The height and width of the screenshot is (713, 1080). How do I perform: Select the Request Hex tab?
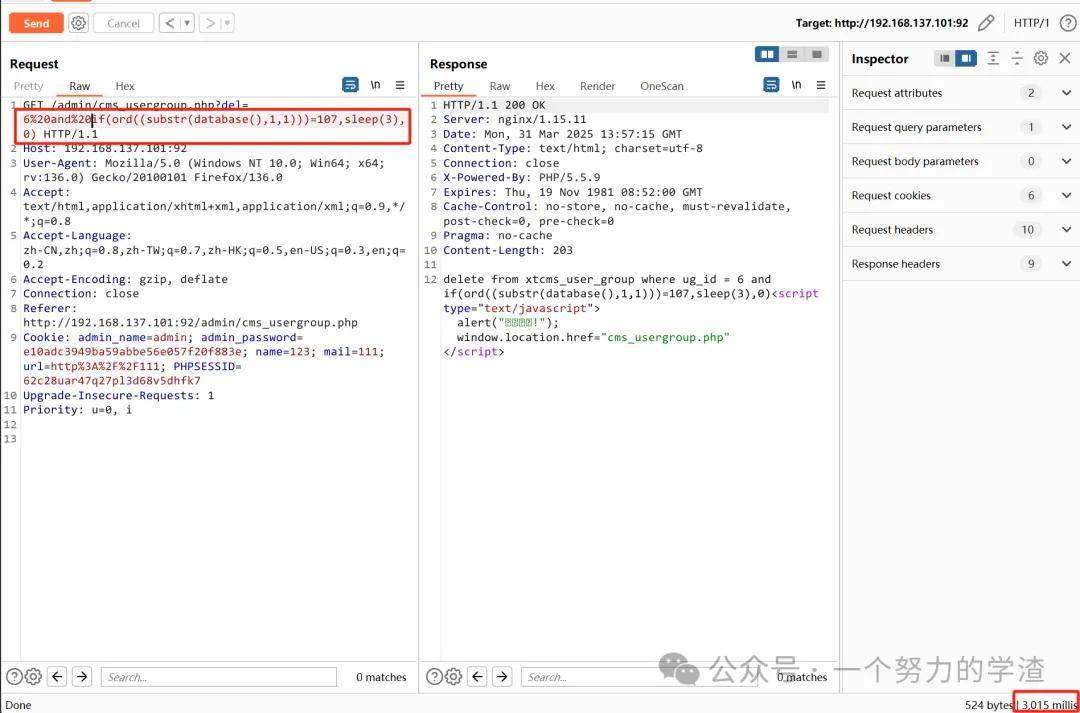[x=125, y=86]
